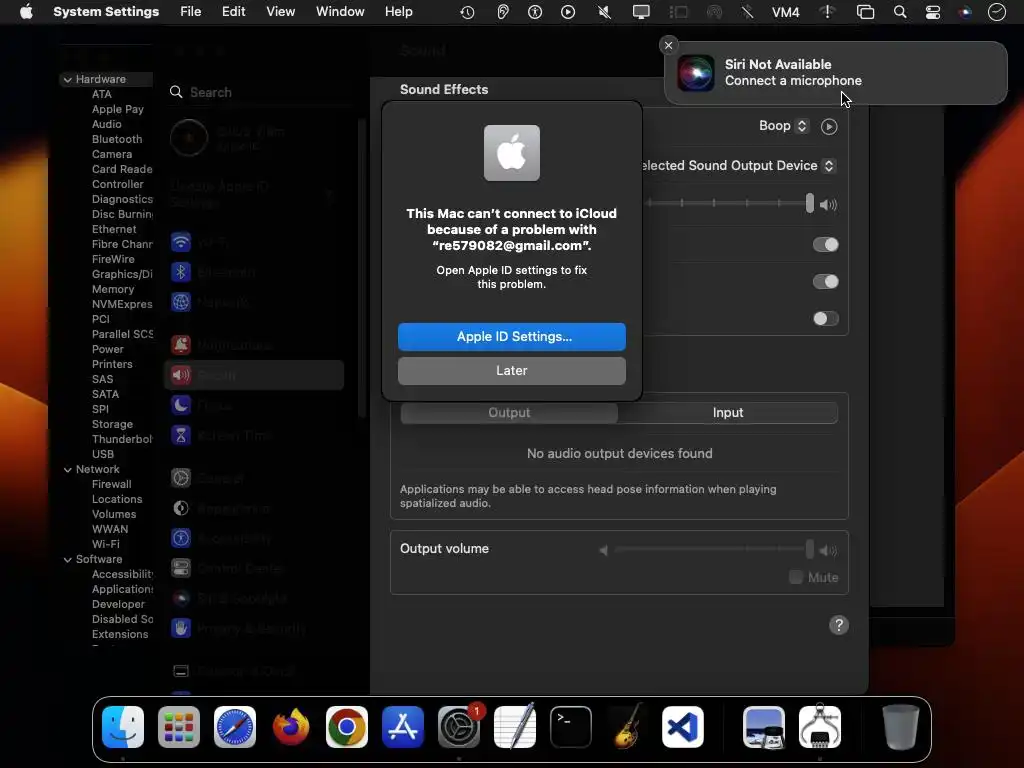This screenshot has width=1024, height=768.
Task: Open System Information icon in Dock
Action: 820,727
